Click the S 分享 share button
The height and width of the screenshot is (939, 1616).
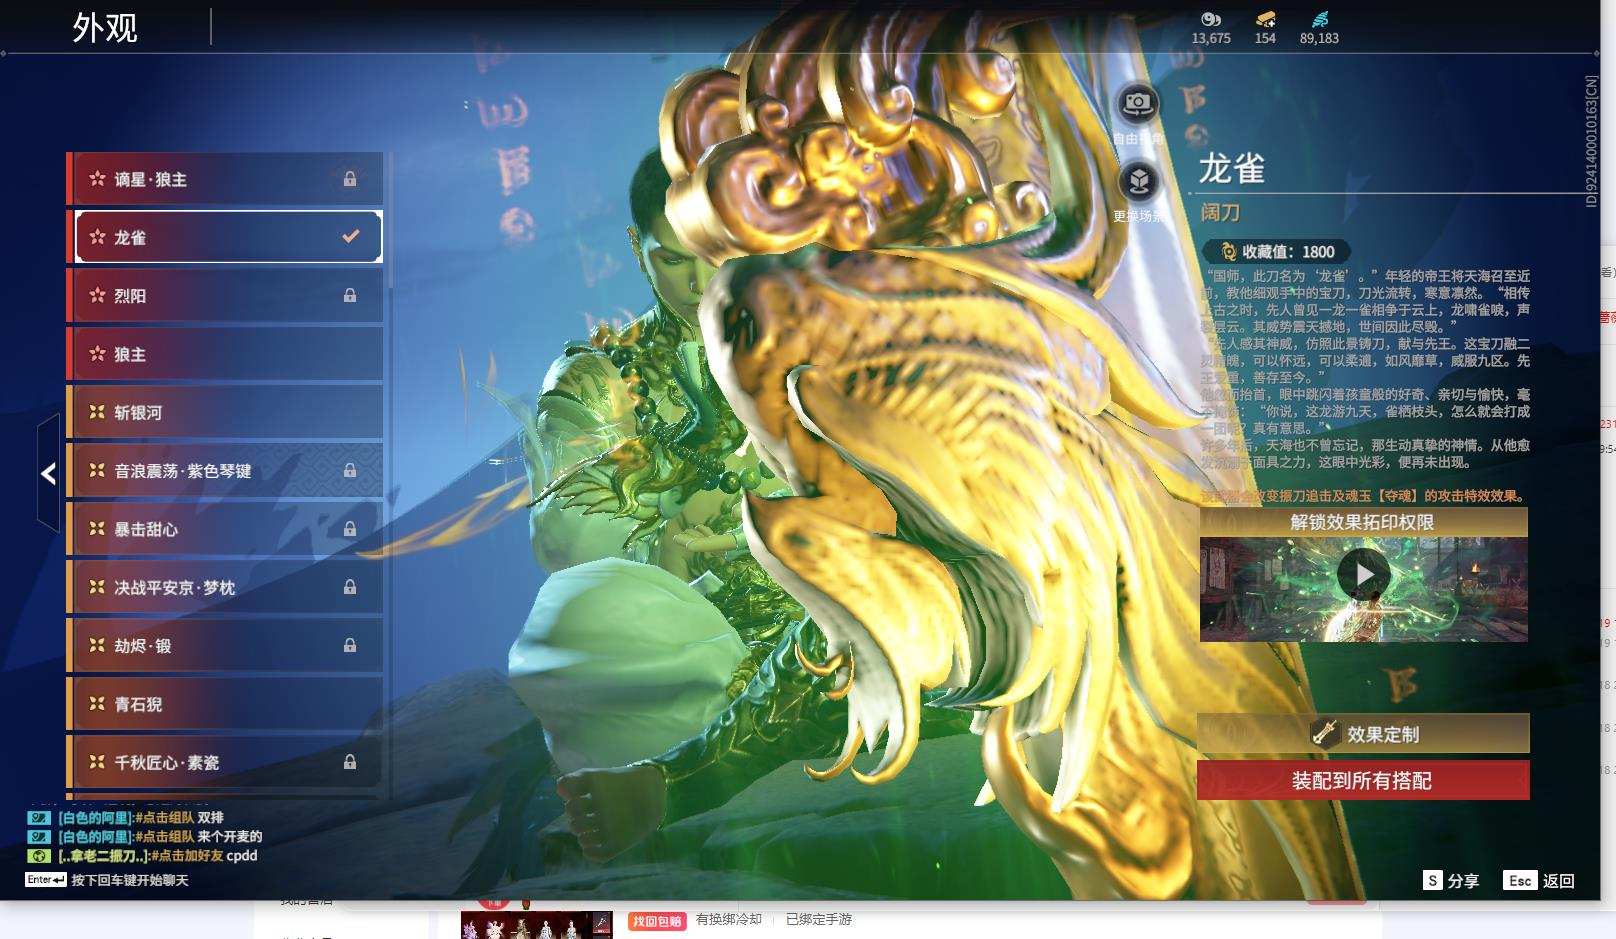[1451, 880]
